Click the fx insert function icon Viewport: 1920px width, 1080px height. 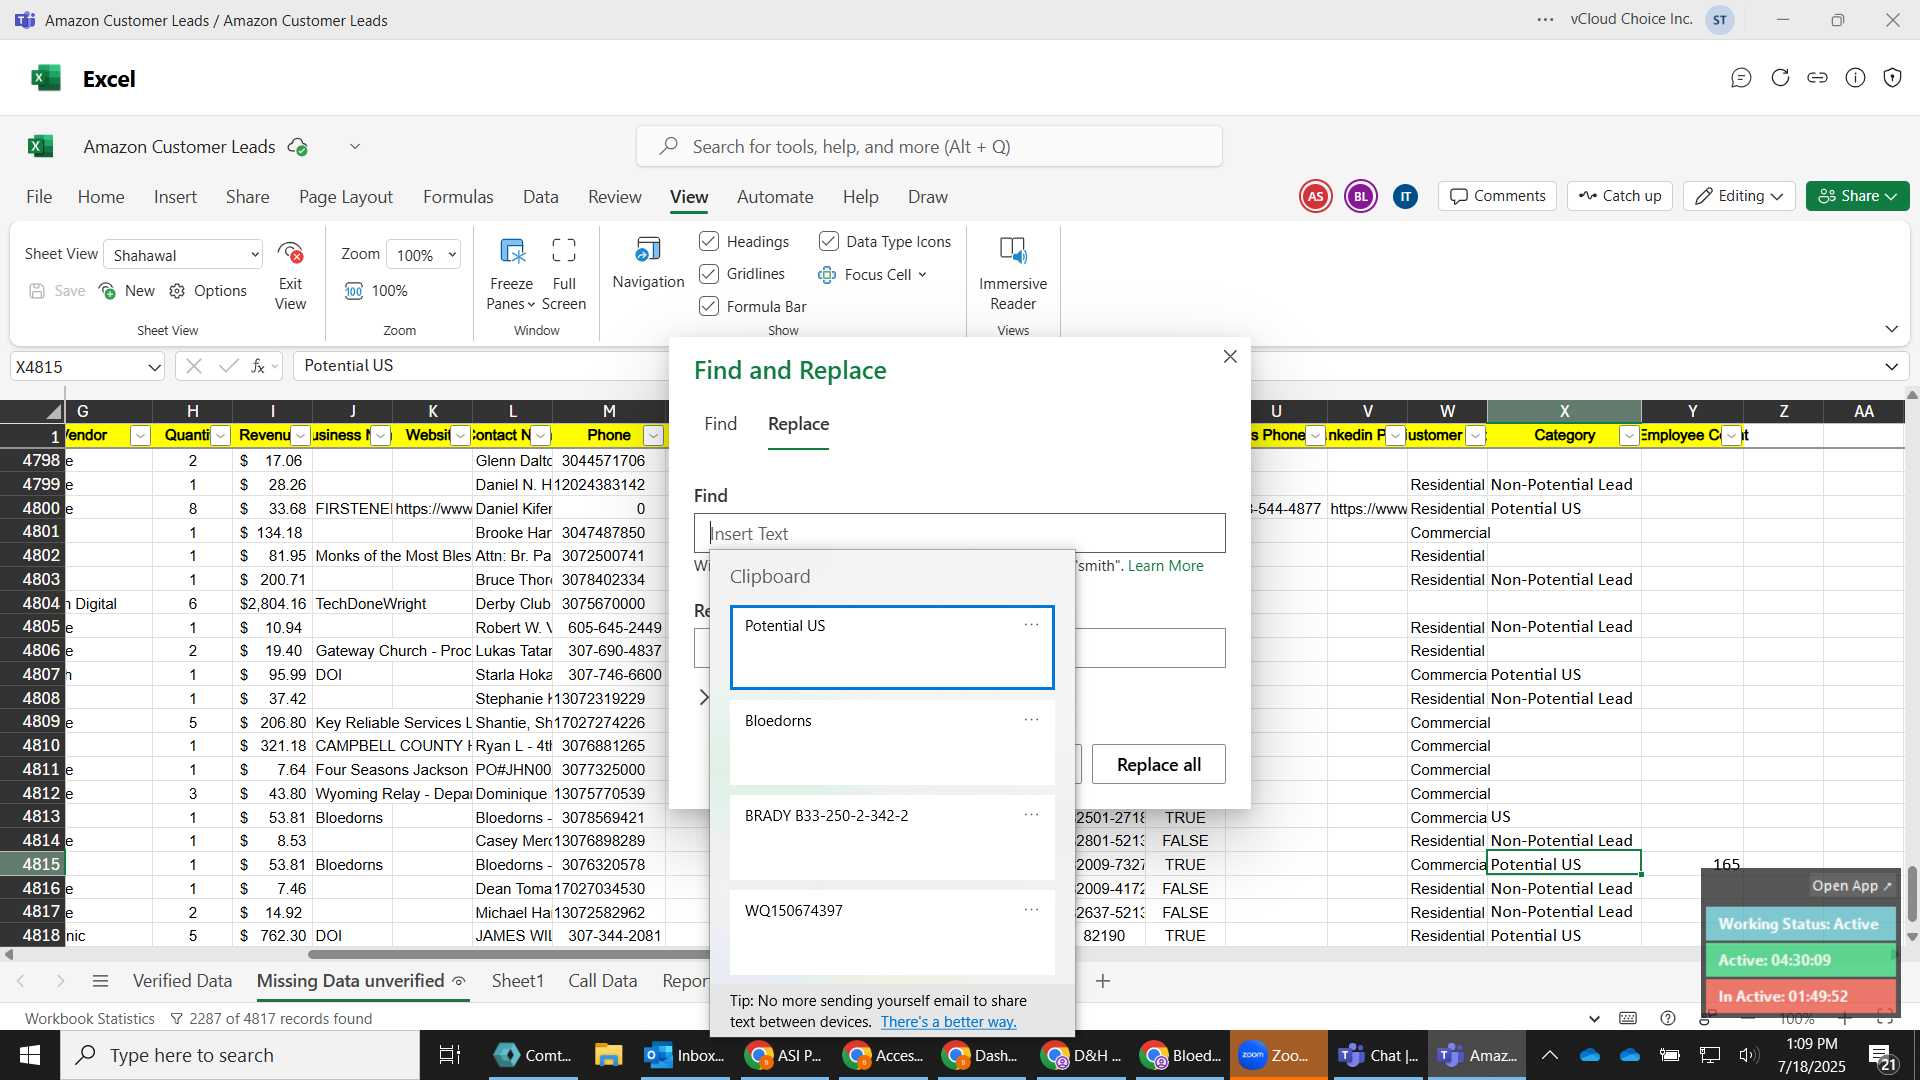click(258, 367)
